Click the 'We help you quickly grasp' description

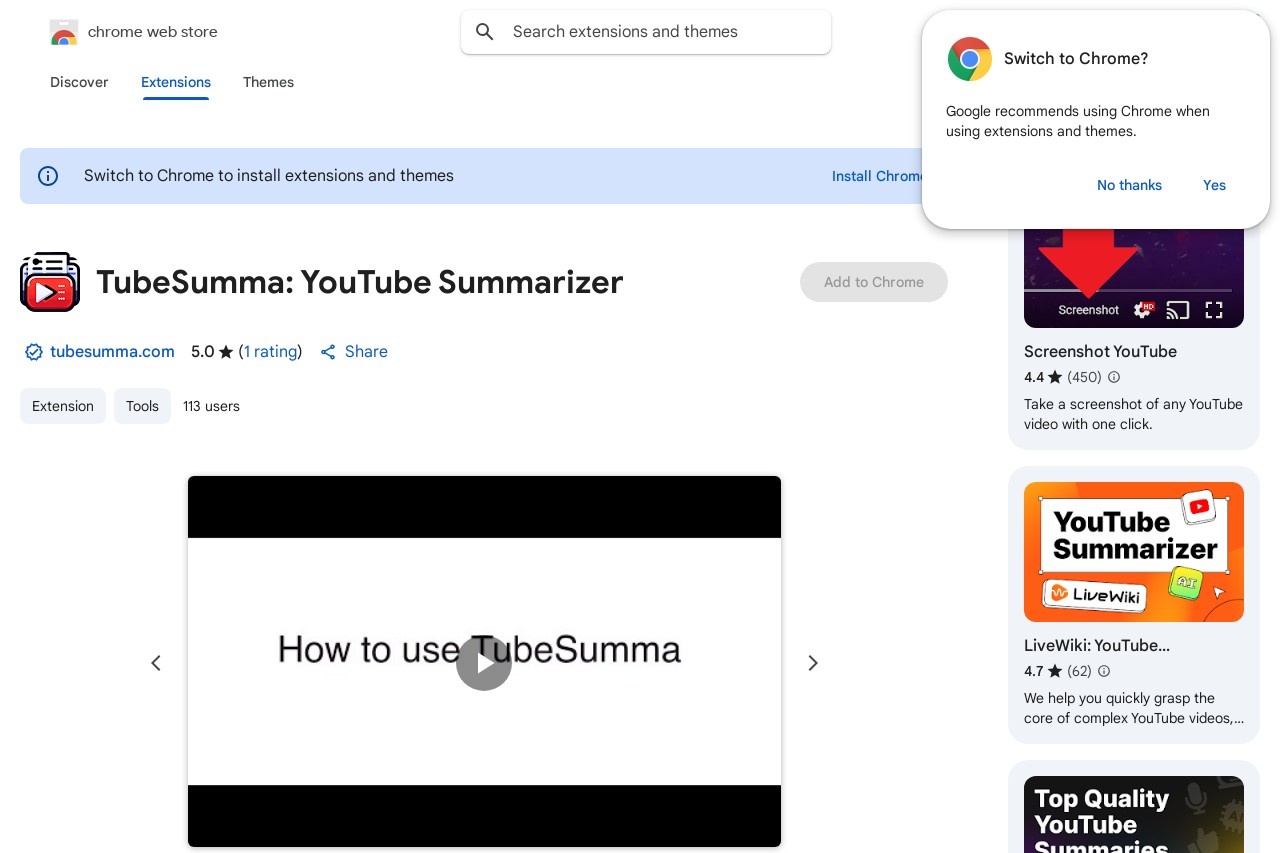tap(1134, 708)
